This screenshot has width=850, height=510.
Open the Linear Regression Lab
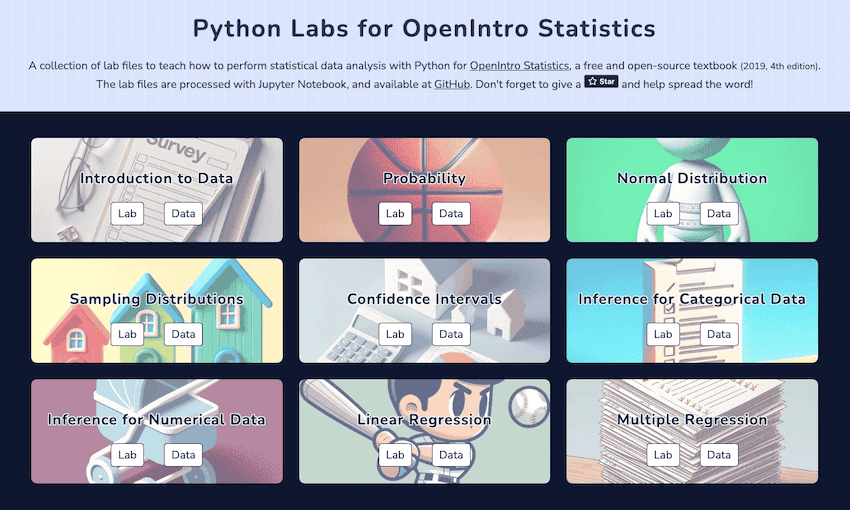395,455
